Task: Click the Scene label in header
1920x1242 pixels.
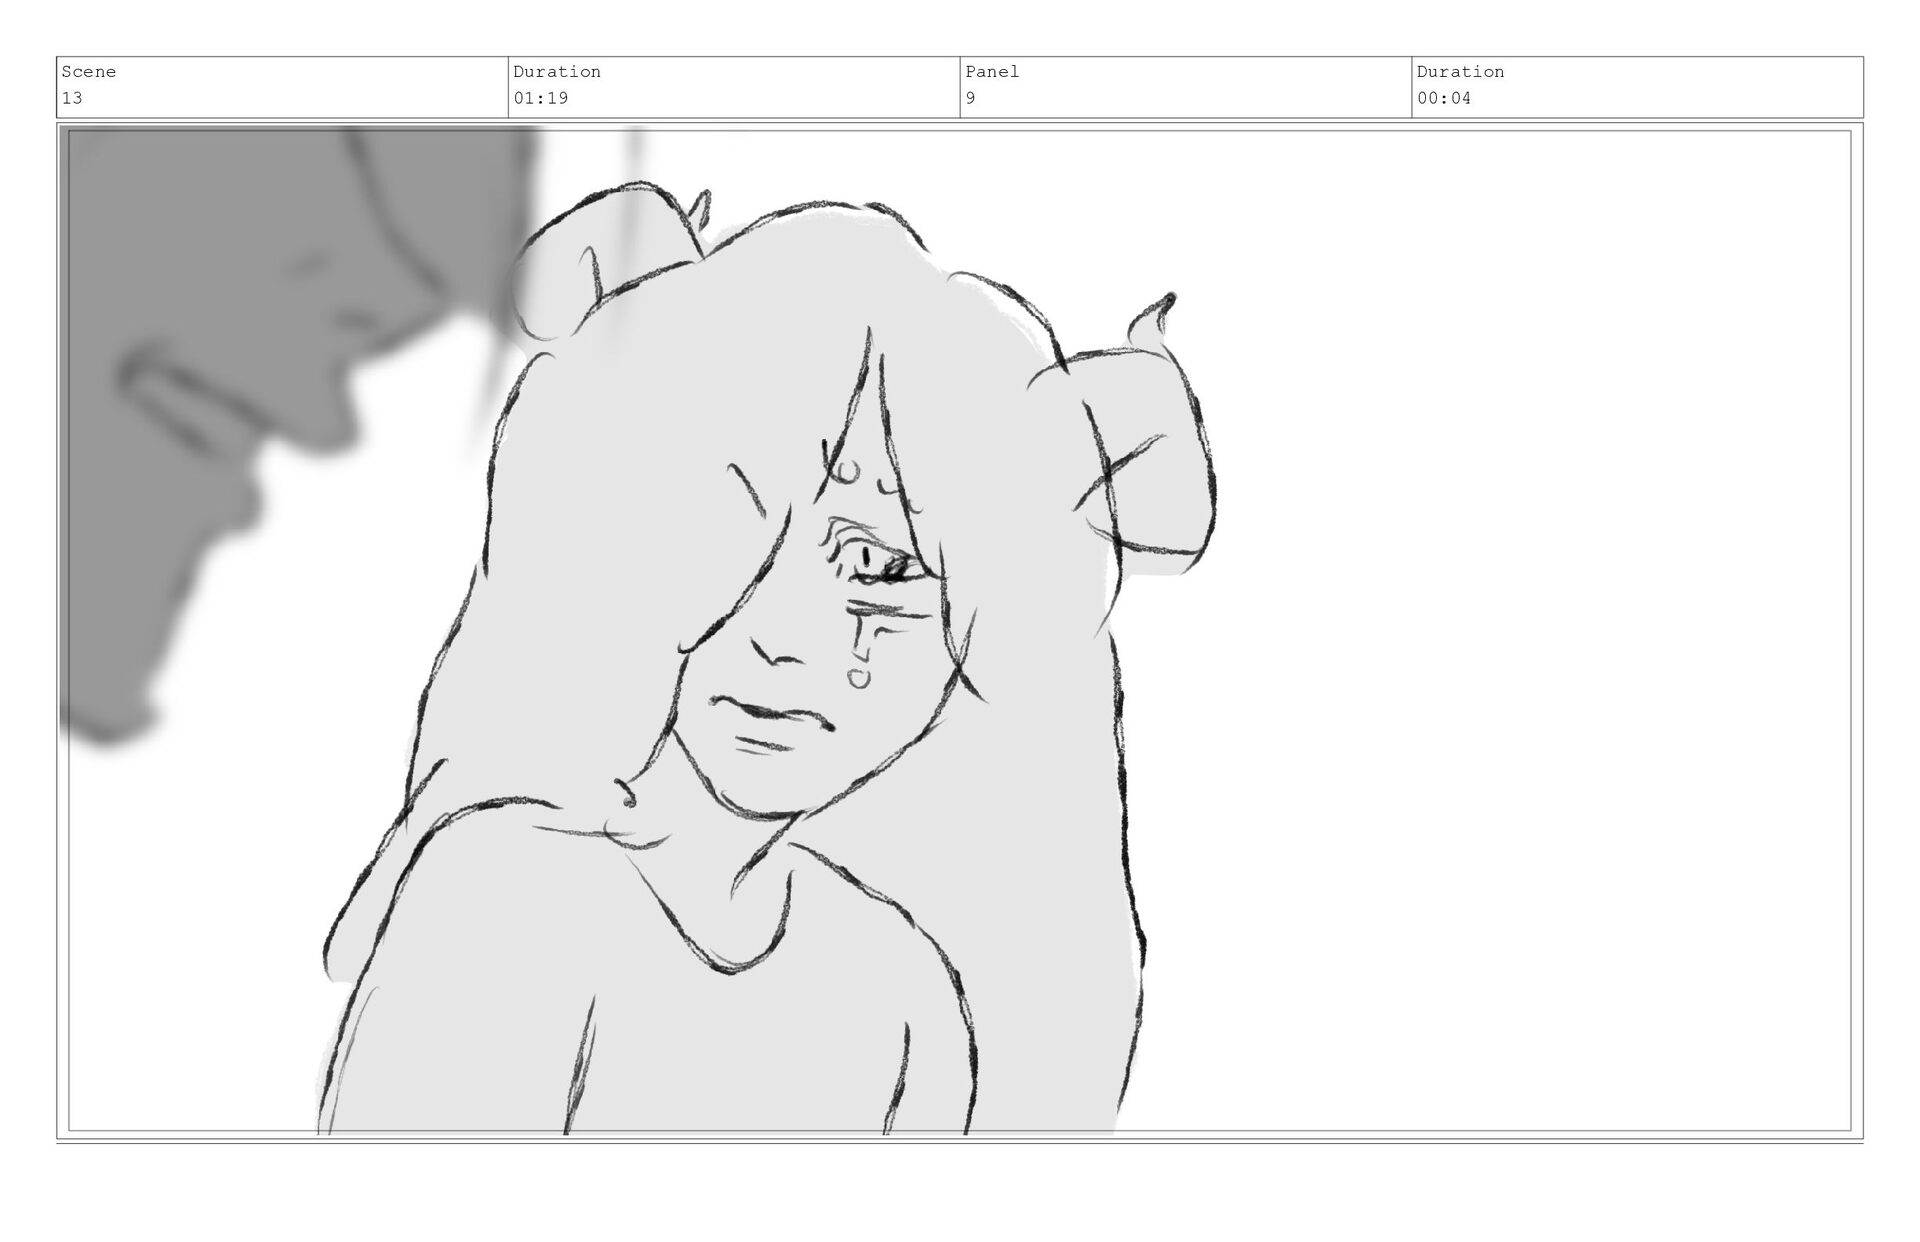Action: (x=89, y=72)
